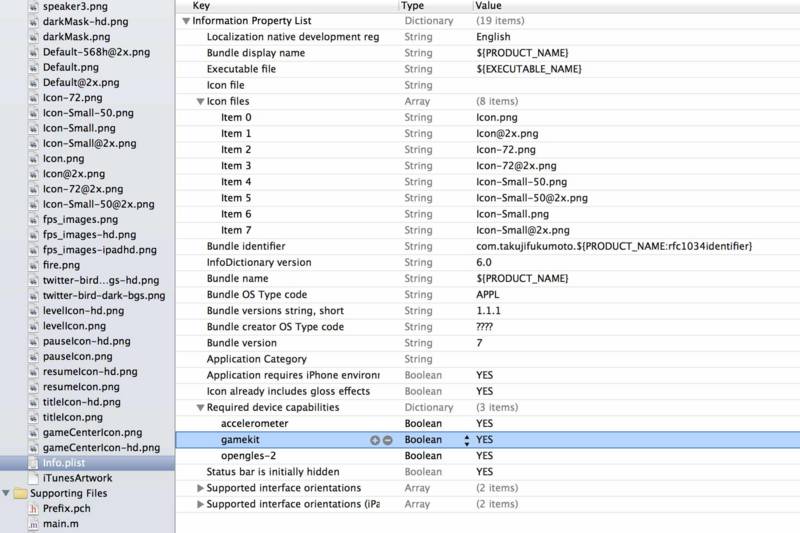Click the Type column header

(413, 6)
